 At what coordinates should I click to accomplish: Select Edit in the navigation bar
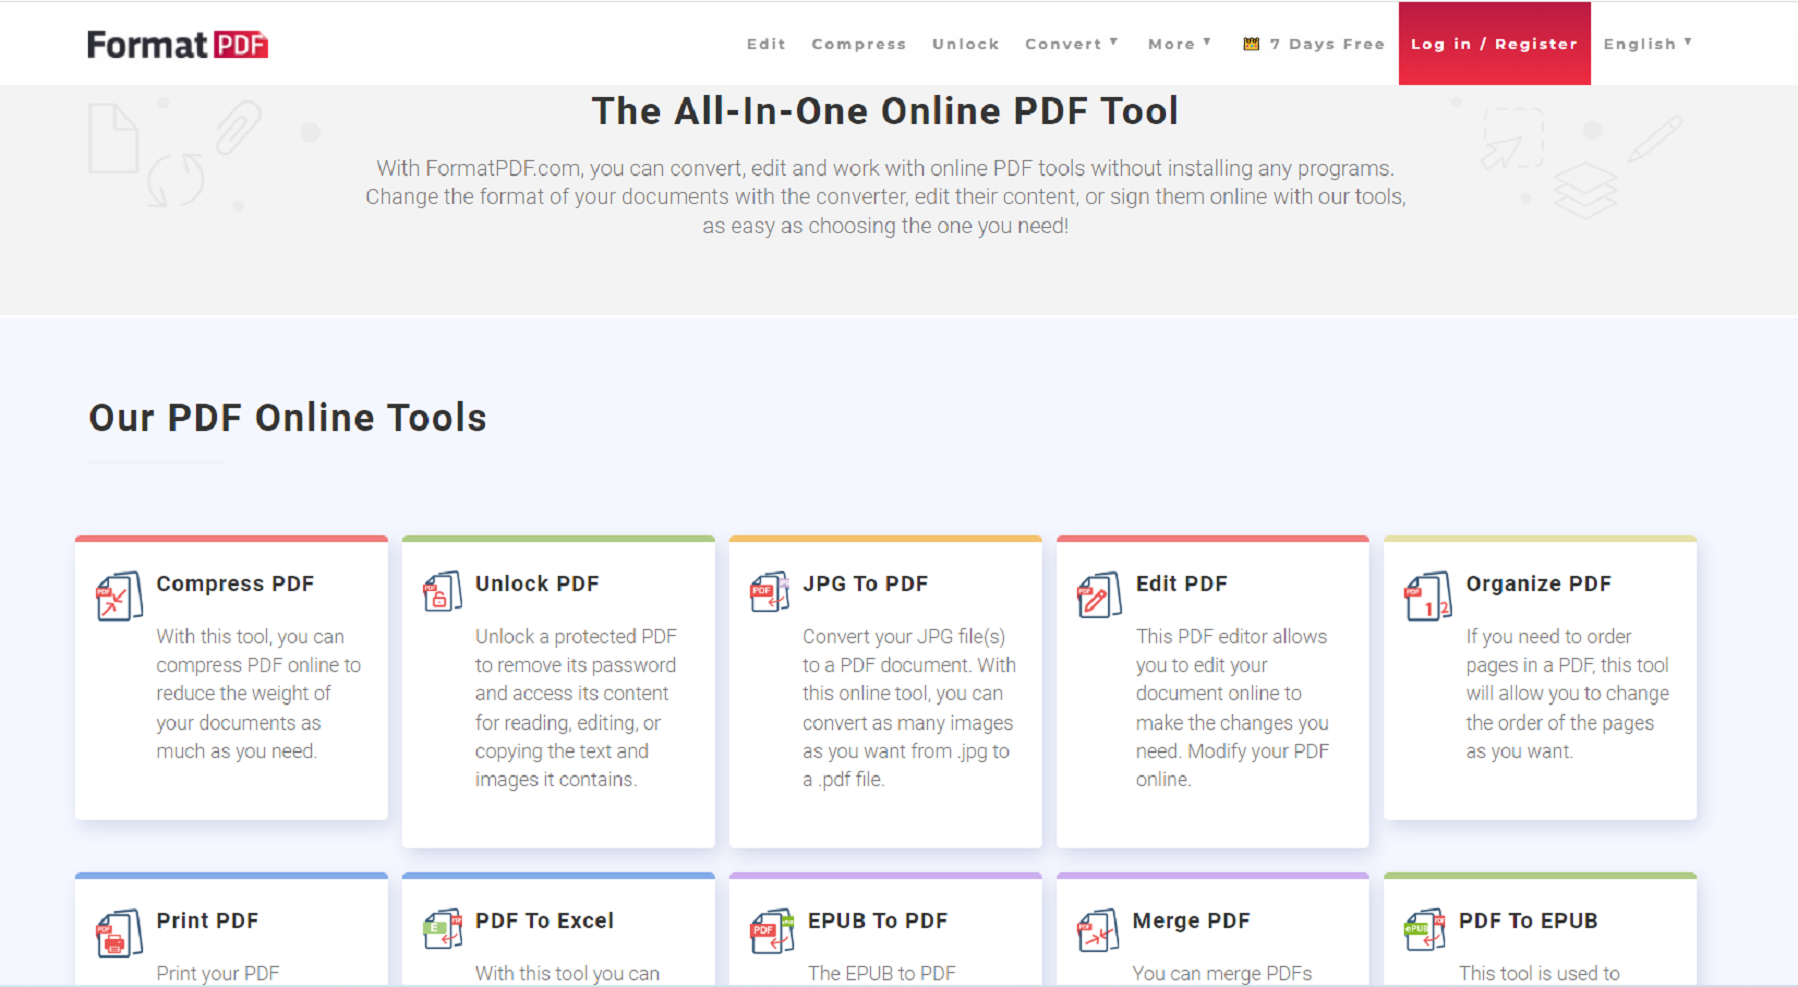tap(765, 43)
